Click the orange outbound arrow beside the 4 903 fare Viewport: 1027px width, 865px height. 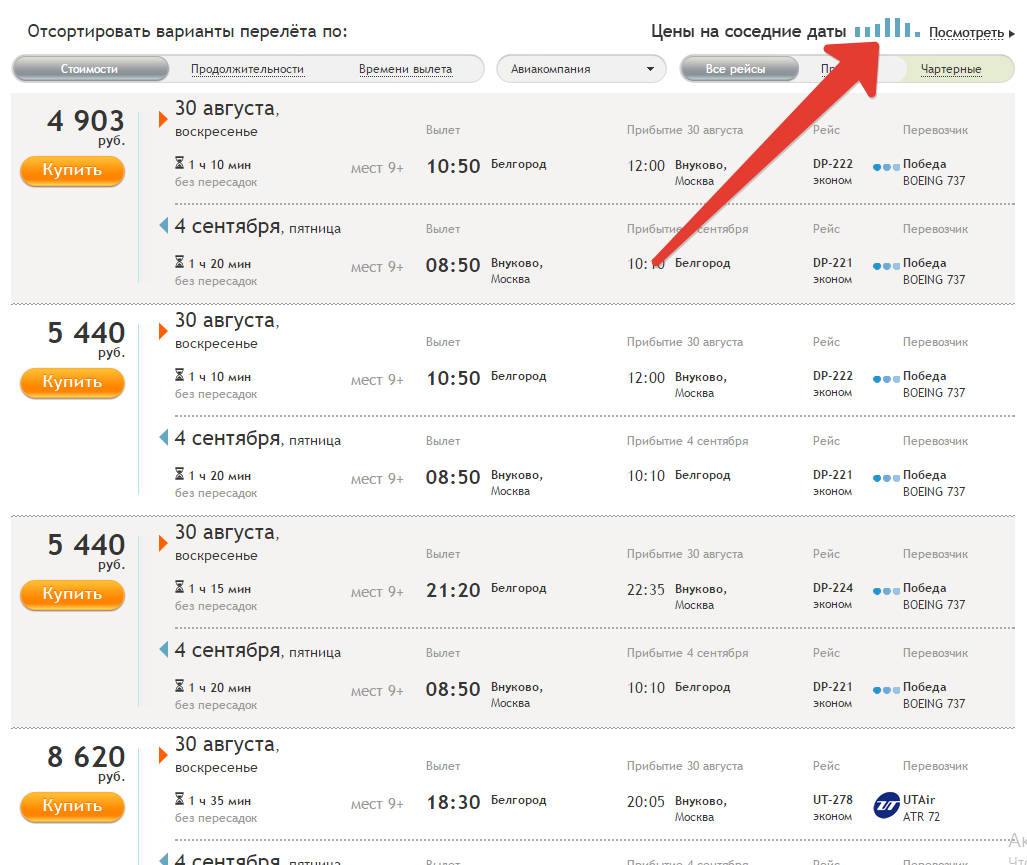pos(163,120)
